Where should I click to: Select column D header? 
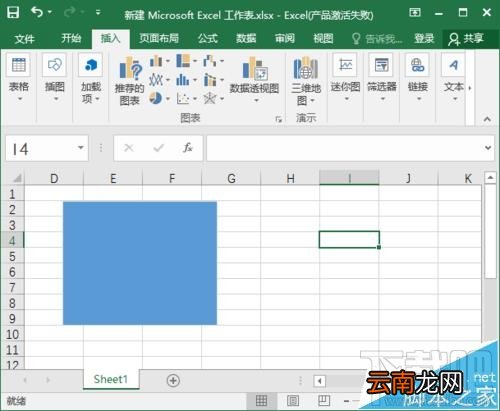[x=54, y=178]
